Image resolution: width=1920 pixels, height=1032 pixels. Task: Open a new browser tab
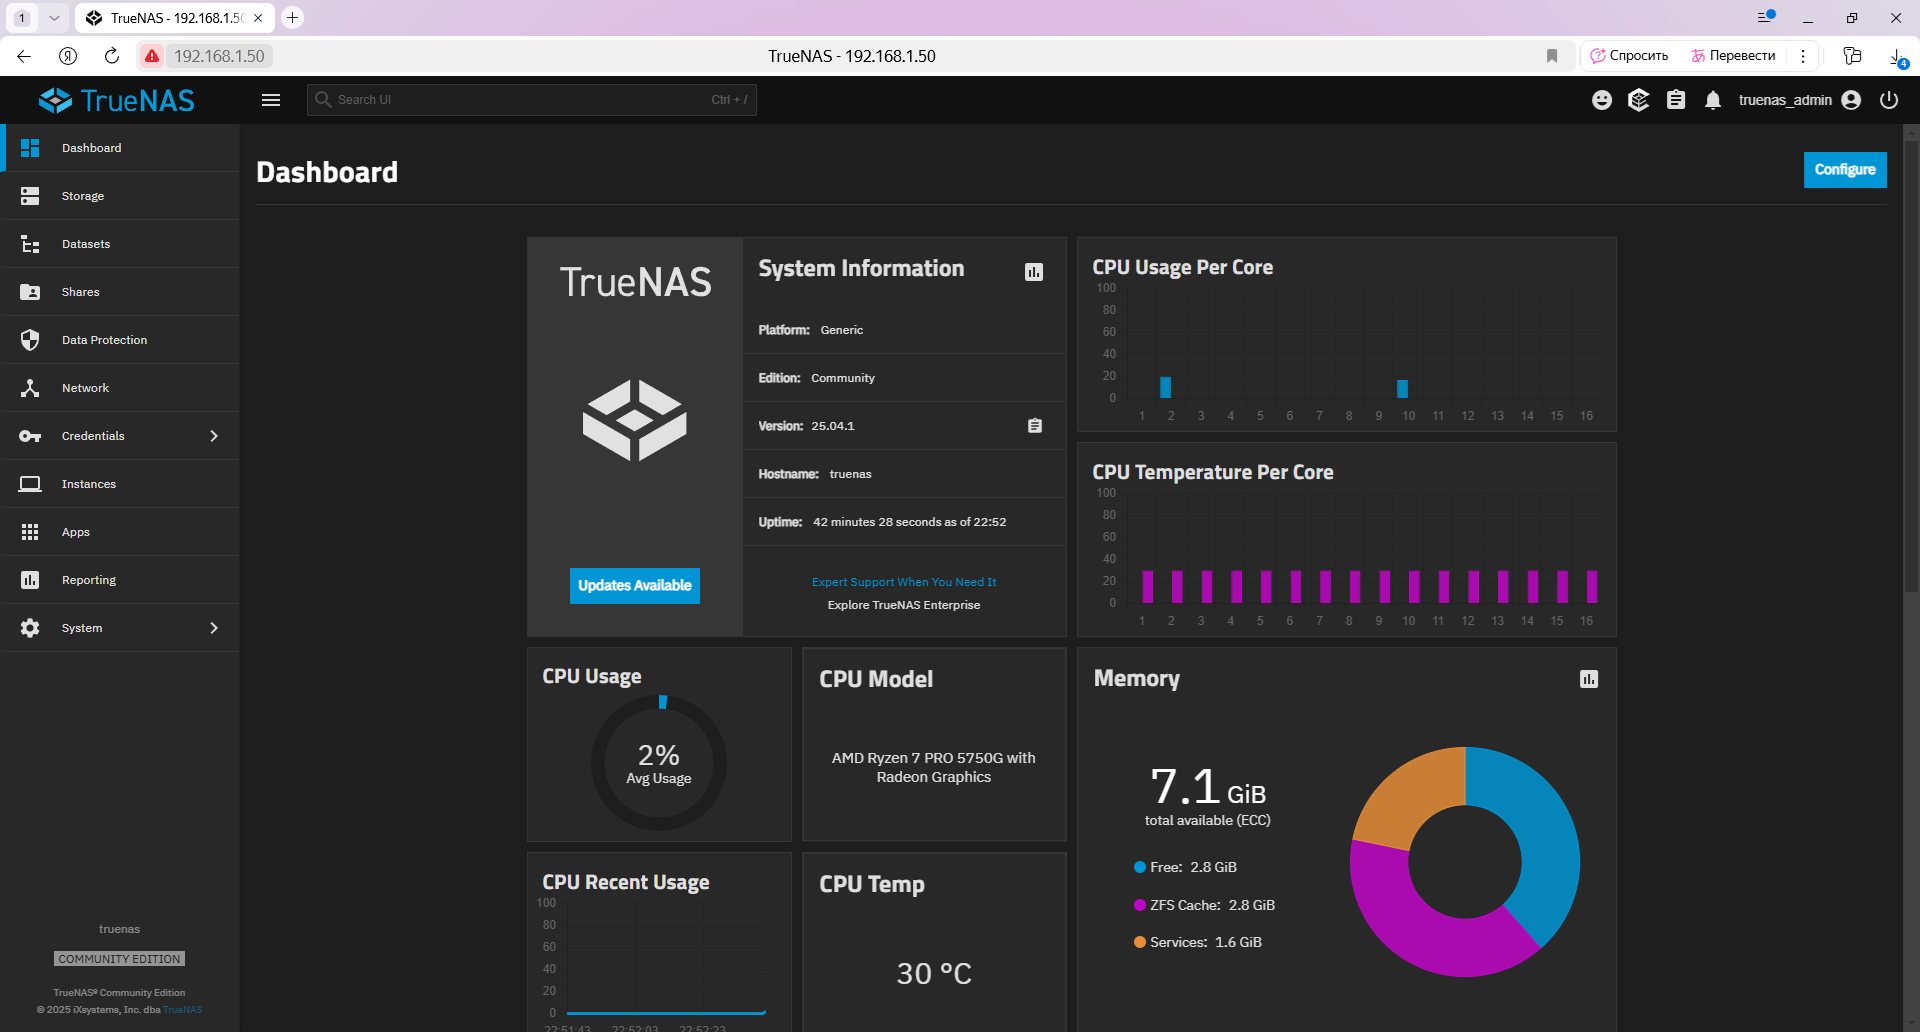coord(292,17)
